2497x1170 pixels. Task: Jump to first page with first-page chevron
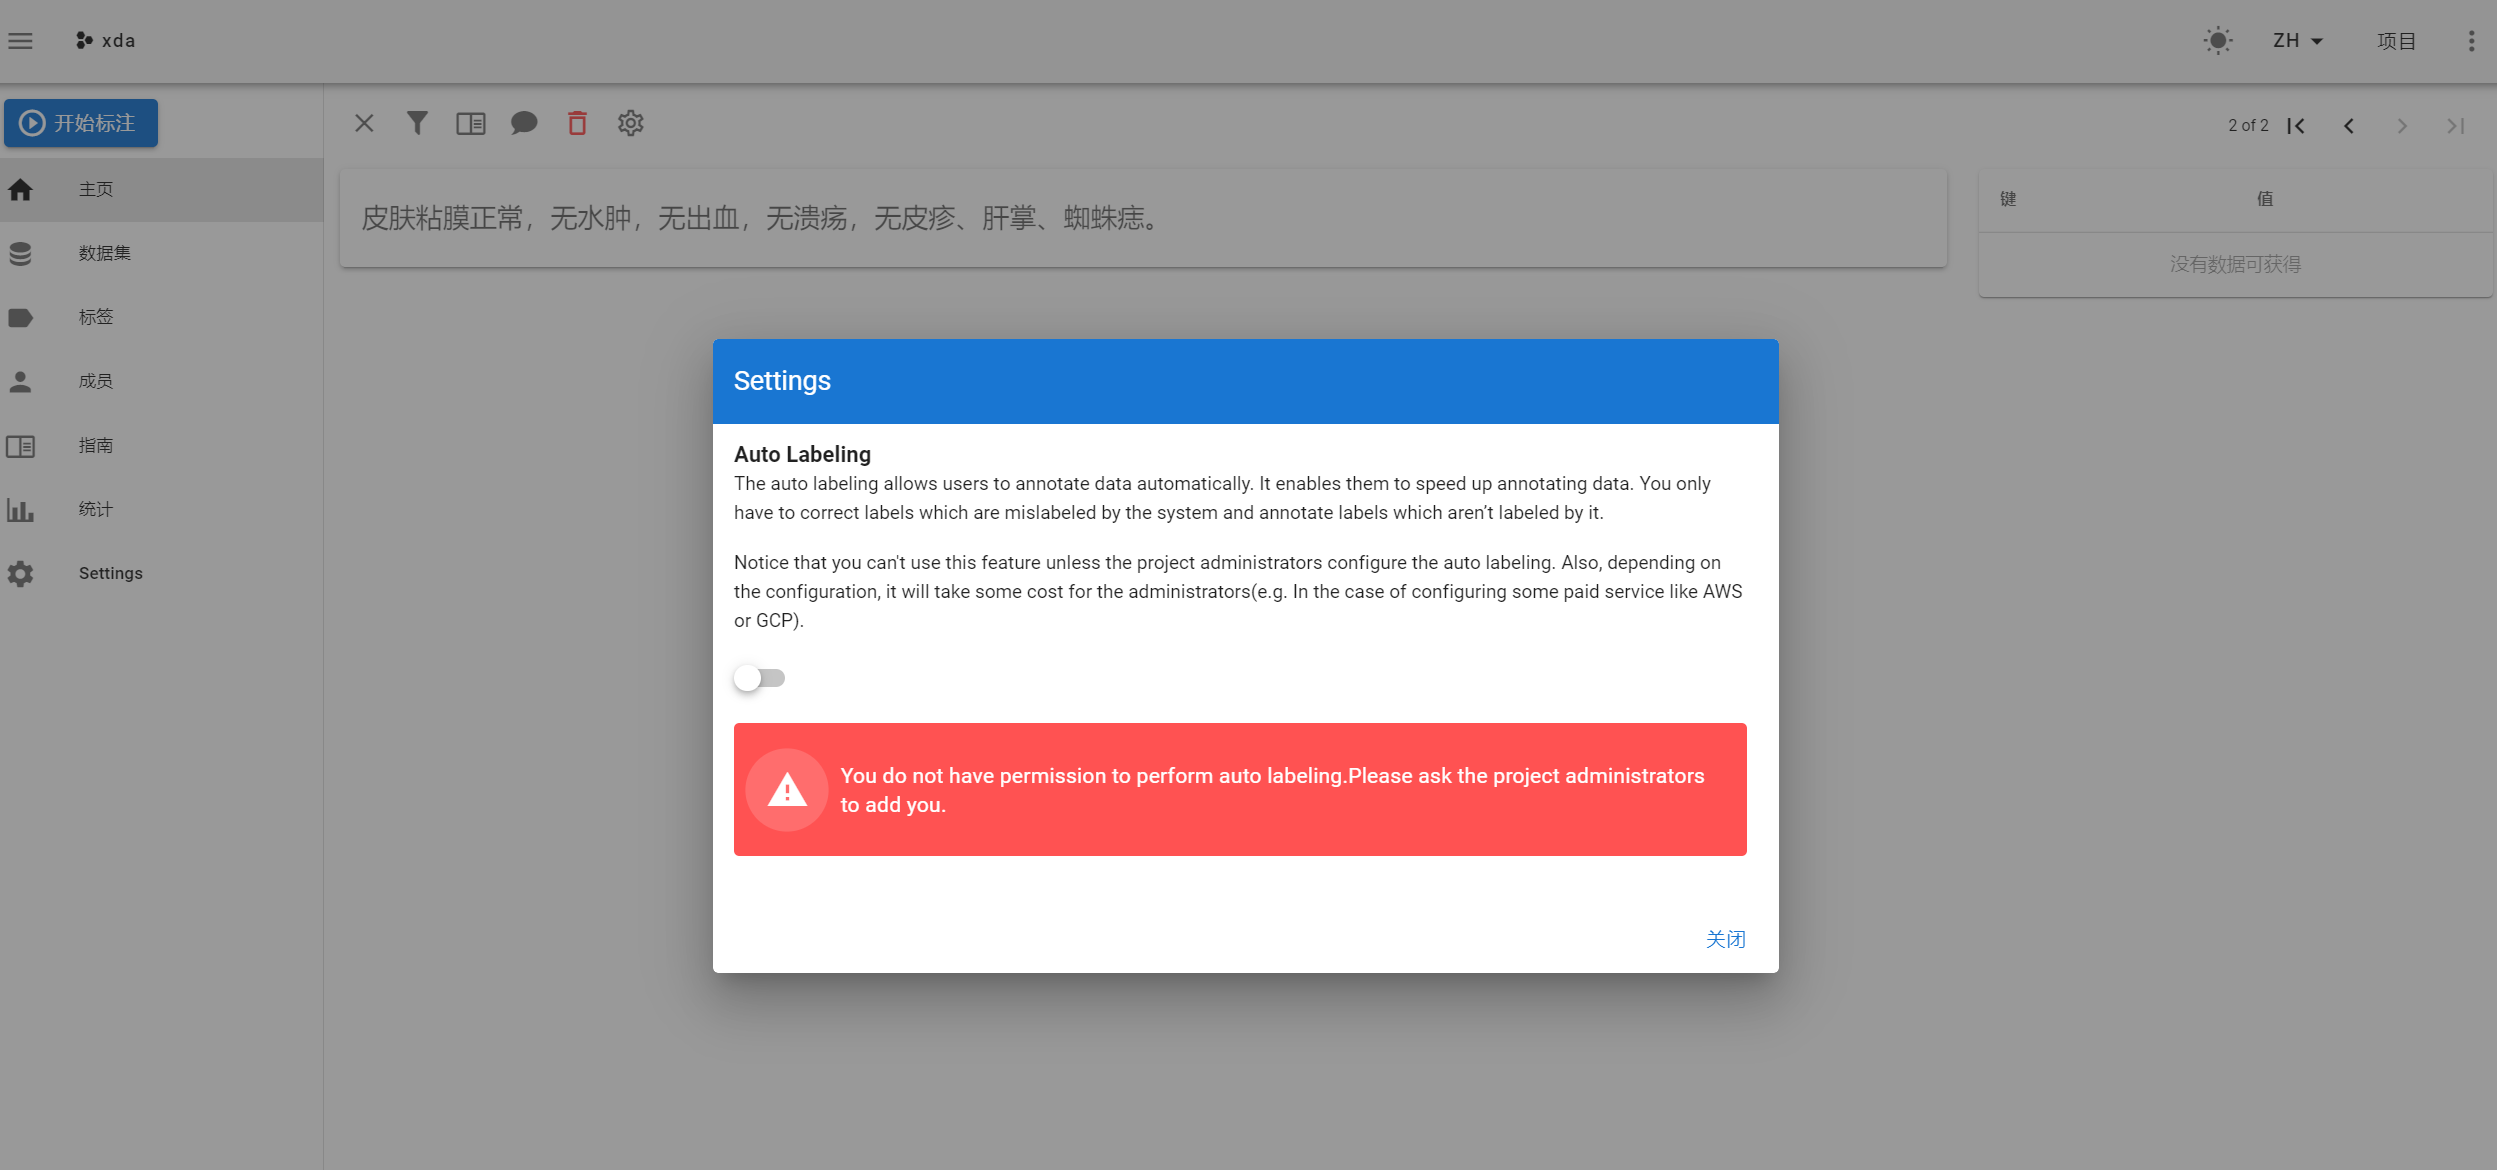coord(2297,125)
